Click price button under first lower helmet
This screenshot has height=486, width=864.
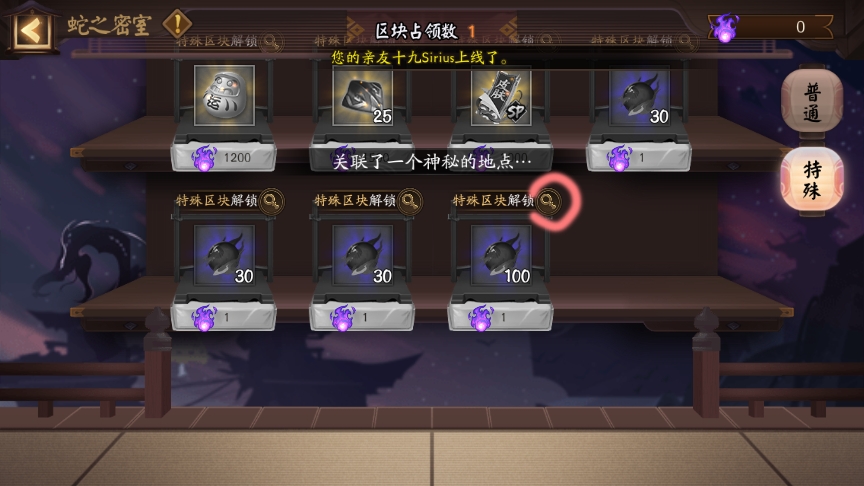(x=224, y=317)
